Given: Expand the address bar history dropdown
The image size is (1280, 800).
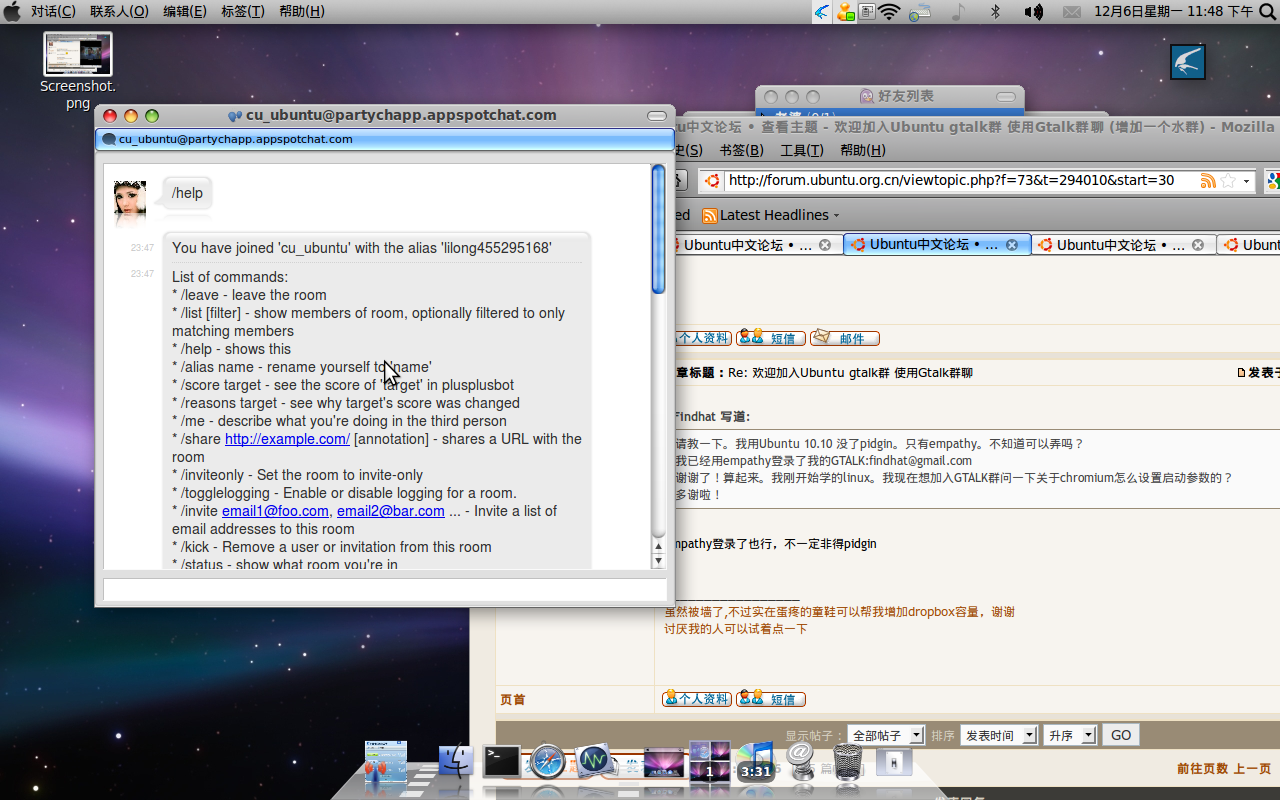Looking at the screenshot, I should [x=1246, y=181].
